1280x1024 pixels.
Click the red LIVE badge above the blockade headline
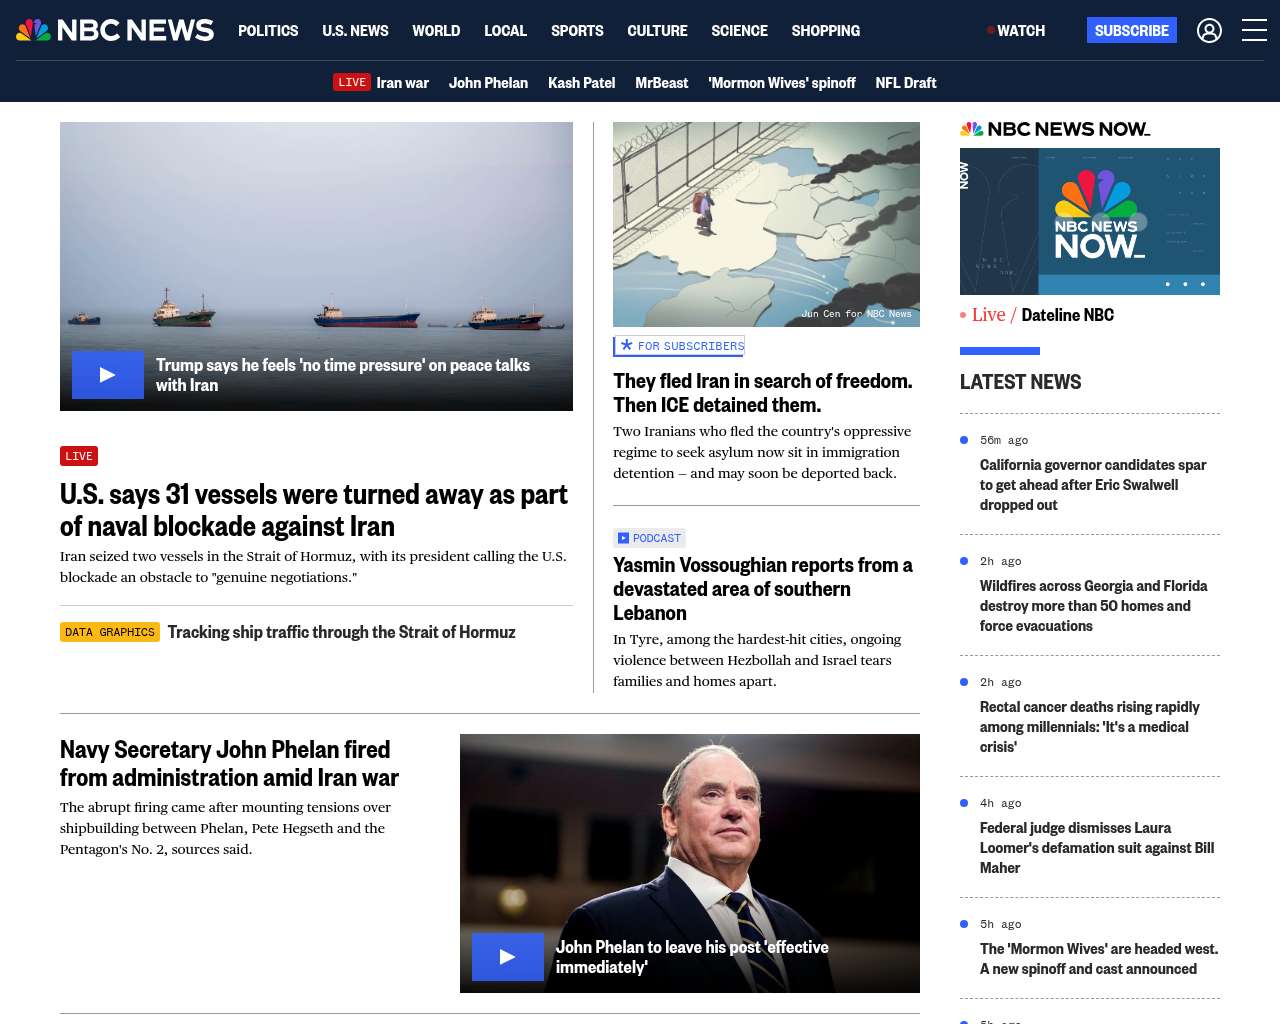pos(79,456)
